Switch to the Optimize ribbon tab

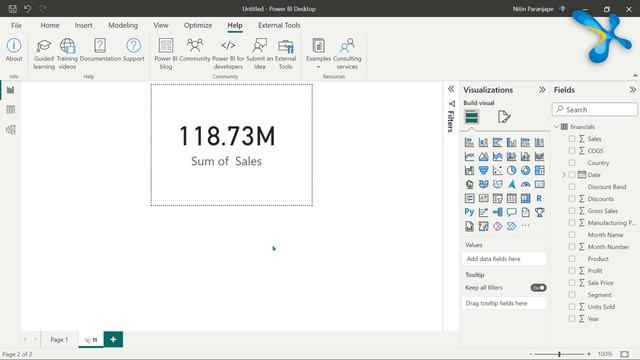(198, 25)
